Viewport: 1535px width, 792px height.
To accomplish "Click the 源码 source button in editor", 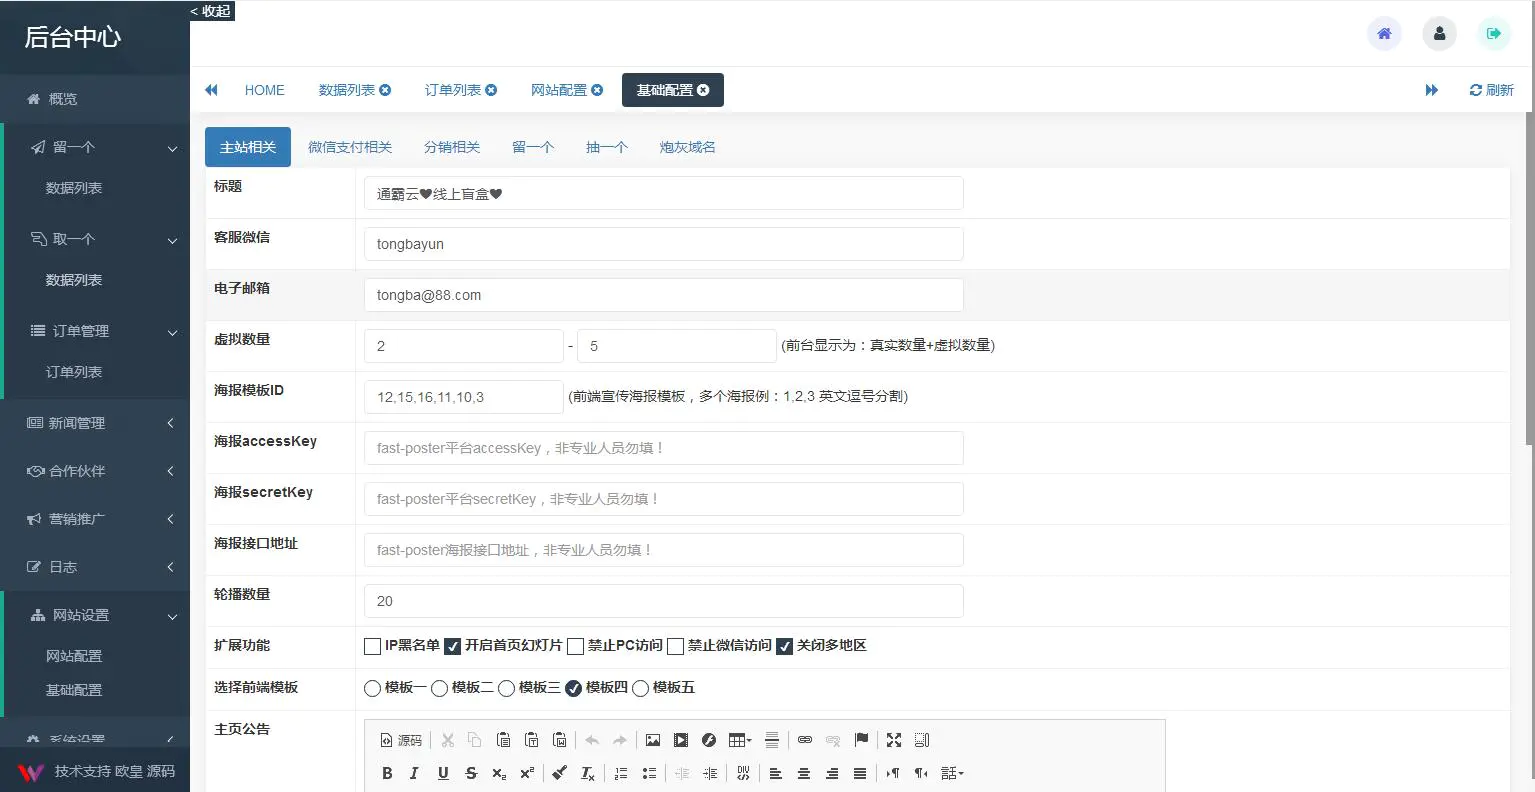I will pyautogui.click(x=401, y=740).
